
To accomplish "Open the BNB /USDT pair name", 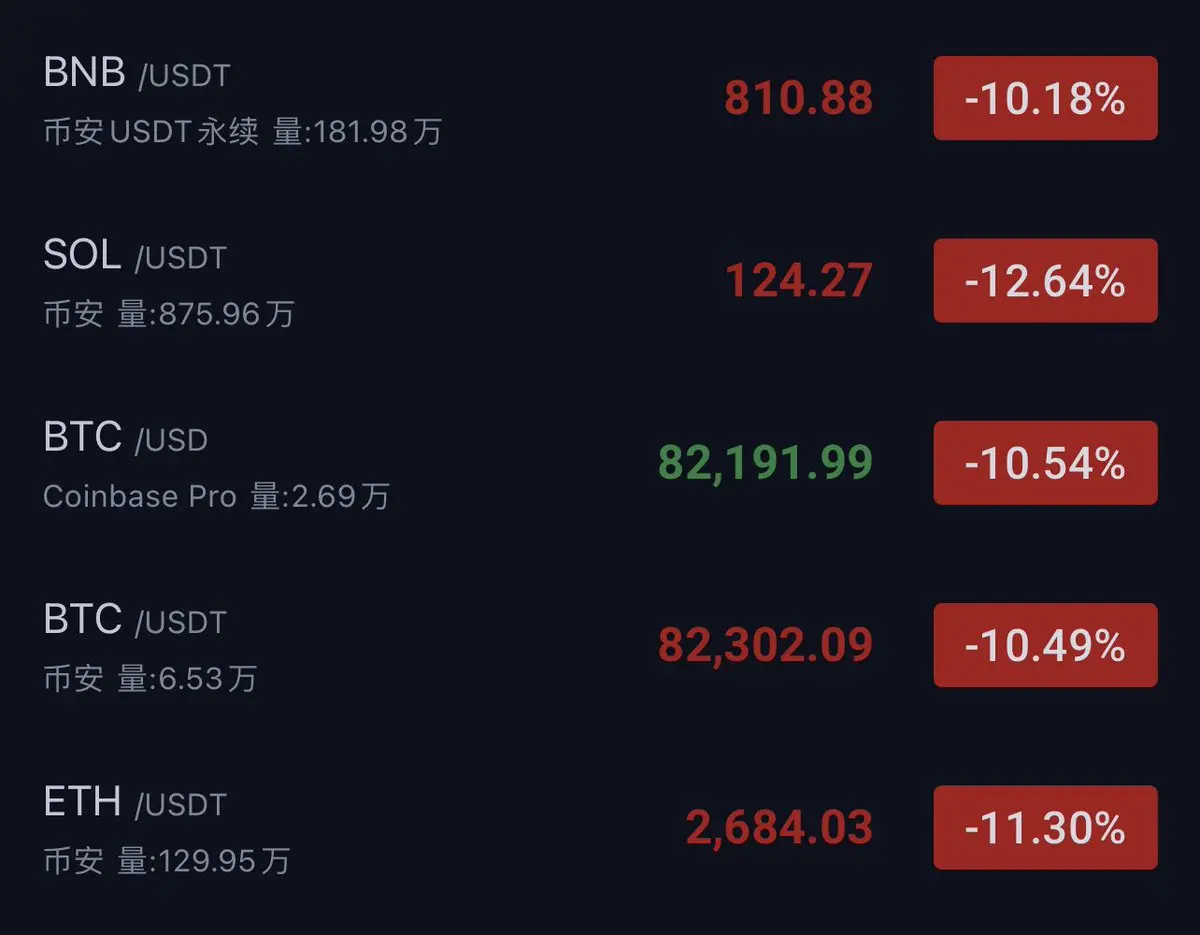I will pyautogui.click(x=137, y=73).
